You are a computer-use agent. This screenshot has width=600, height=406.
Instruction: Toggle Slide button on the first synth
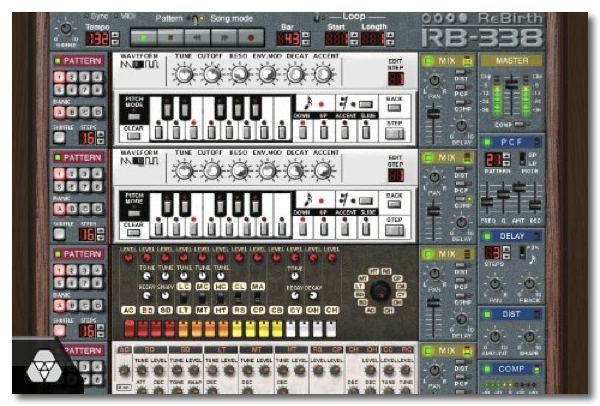click(x=366, y=132)
